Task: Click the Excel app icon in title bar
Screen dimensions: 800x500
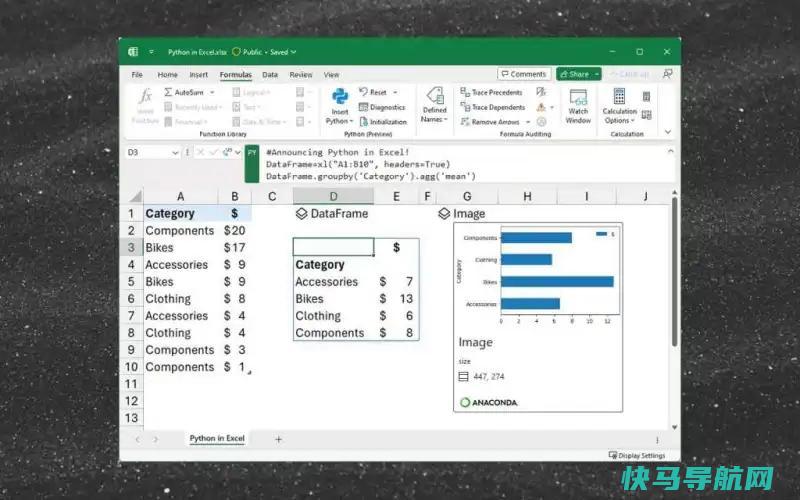Action: pyautogui.click(x=133, y=52)
